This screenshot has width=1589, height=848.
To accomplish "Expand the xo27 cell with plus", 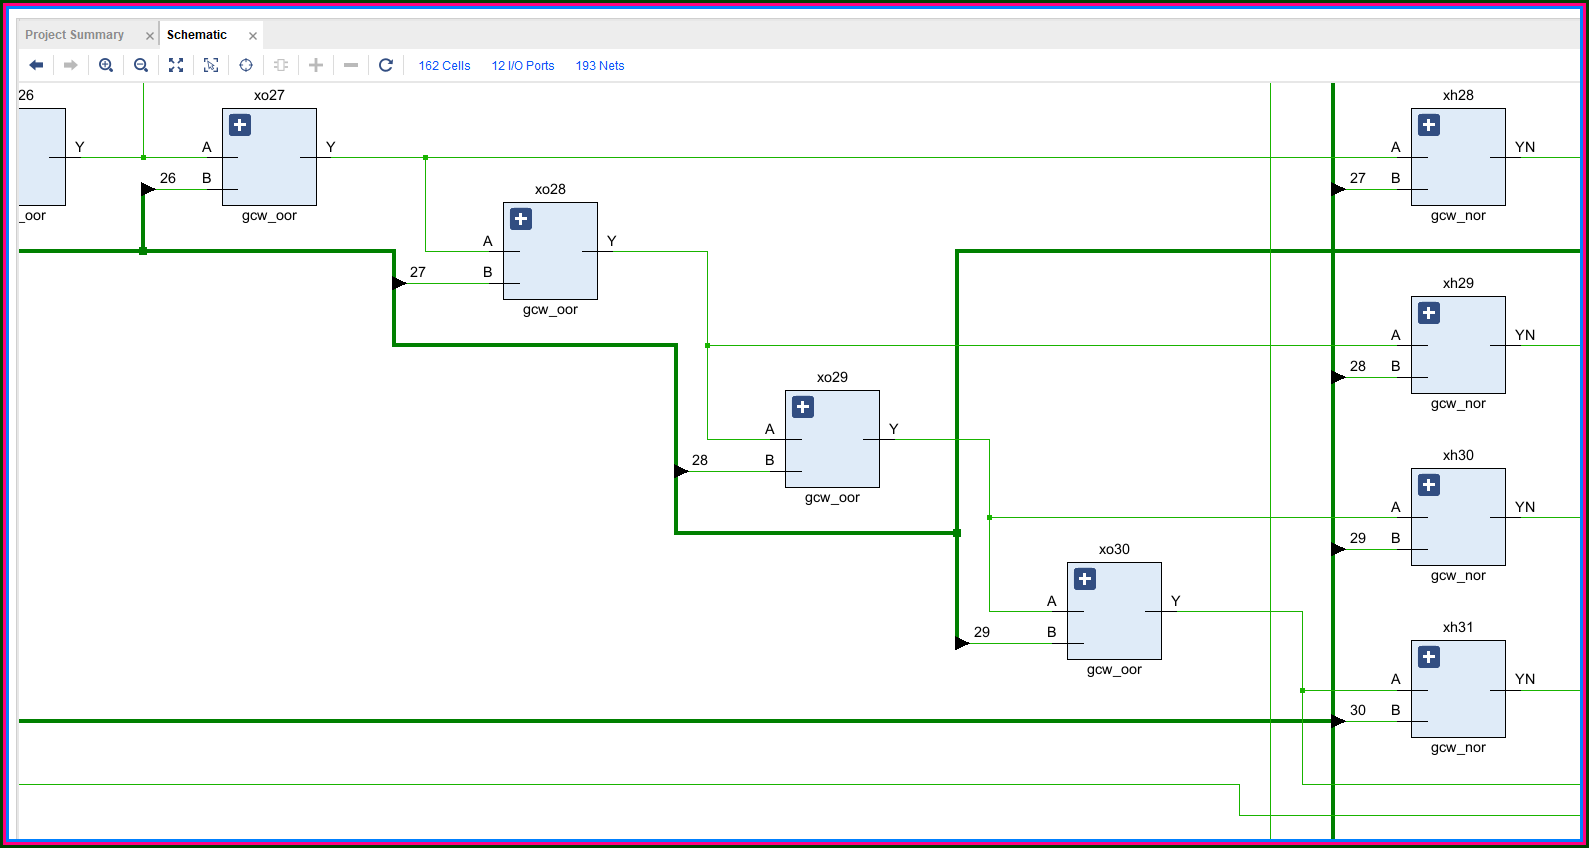I will [240, 125].
